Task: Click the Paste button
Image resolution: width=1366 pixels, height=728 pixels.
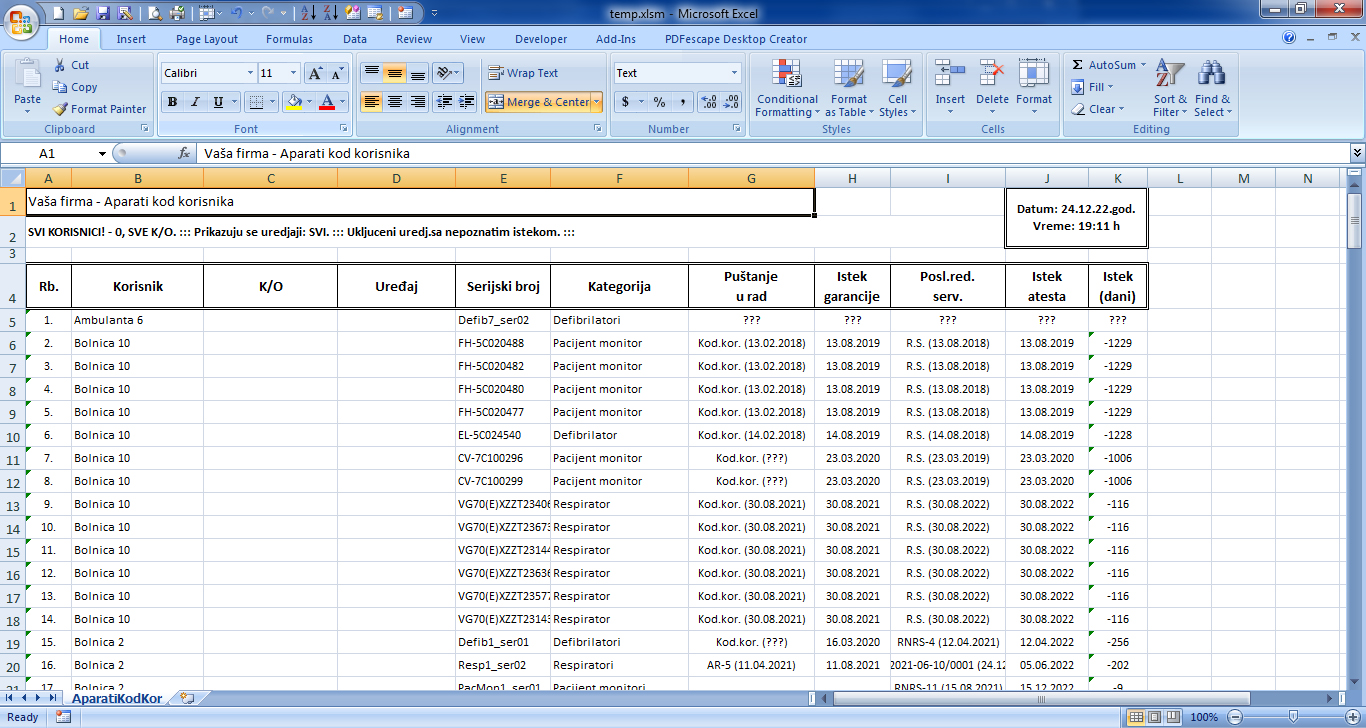Action: tap(28, 88)
